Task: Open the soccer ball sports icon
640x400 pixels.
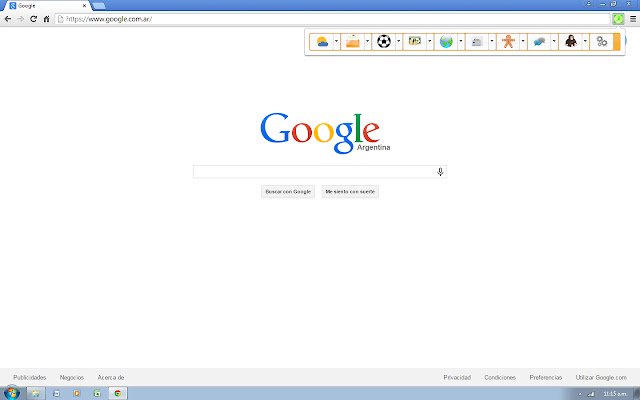Action: [x=384, y=42]
